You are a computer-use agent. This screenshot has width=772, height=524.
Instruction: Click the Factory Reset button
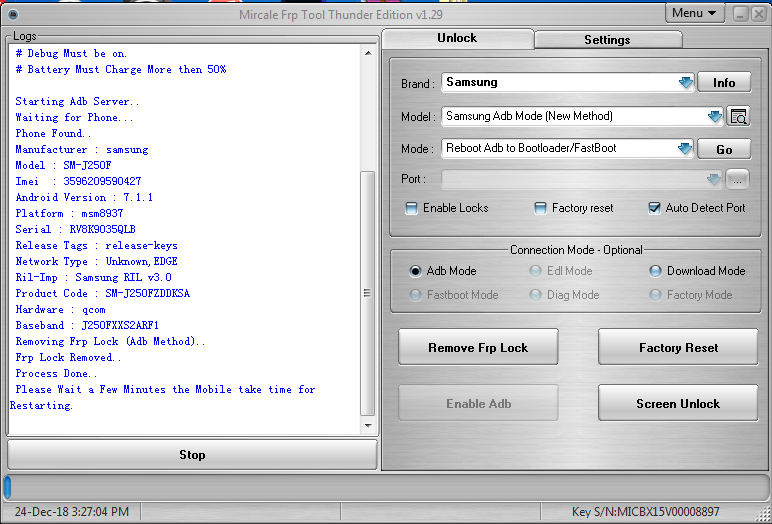coord(678,347)
